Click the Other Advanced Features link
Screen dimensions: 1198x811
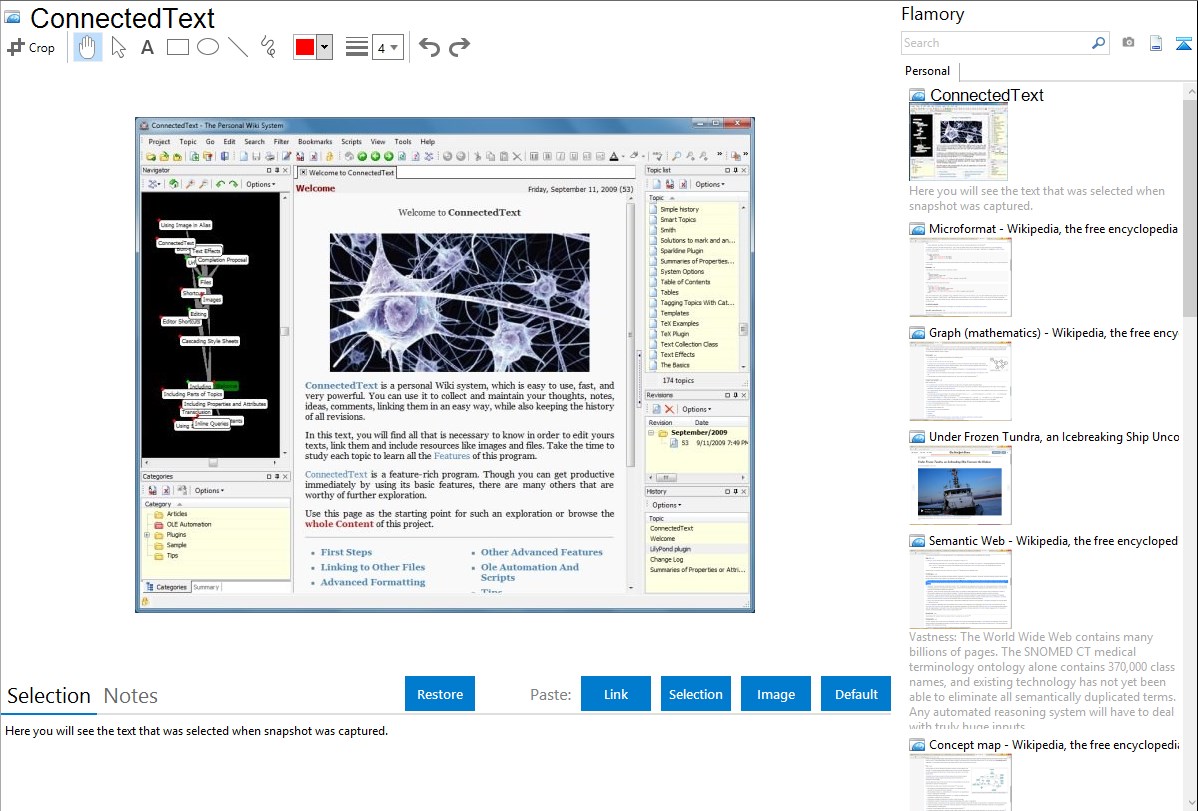click(542, 552)
